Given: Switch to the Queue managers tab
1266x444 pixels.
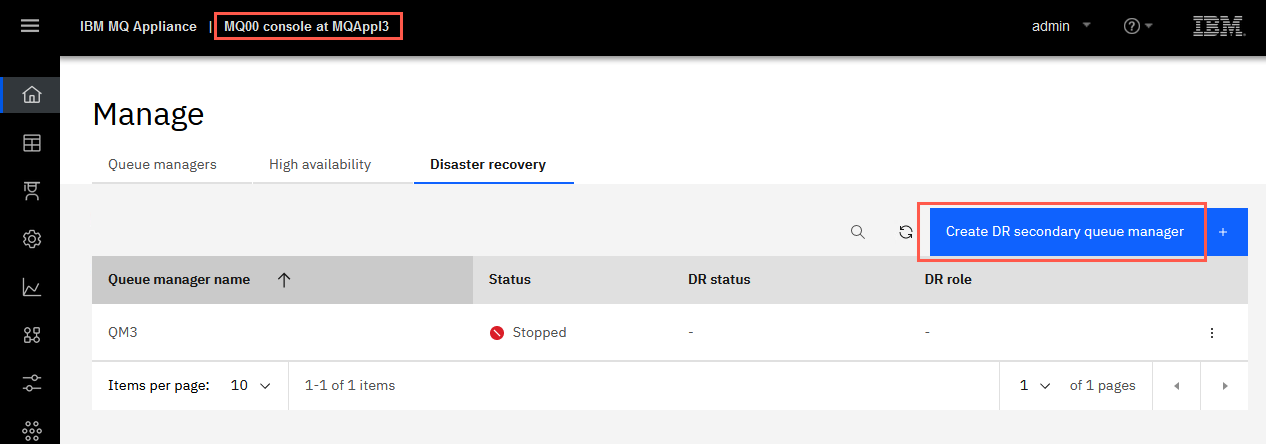Looking at the screenshot, I should coord(162,164).
